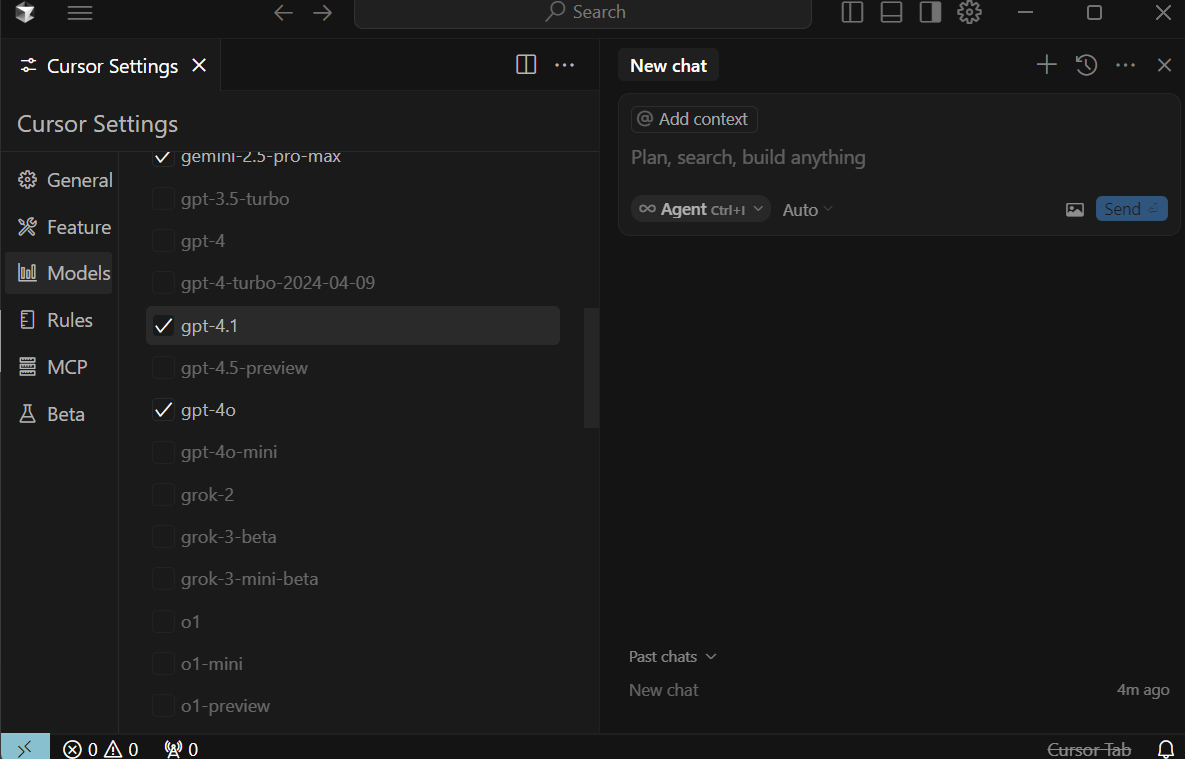Click the grok-3-beta model name
The image size is (1185, 759).
(228, 537)
